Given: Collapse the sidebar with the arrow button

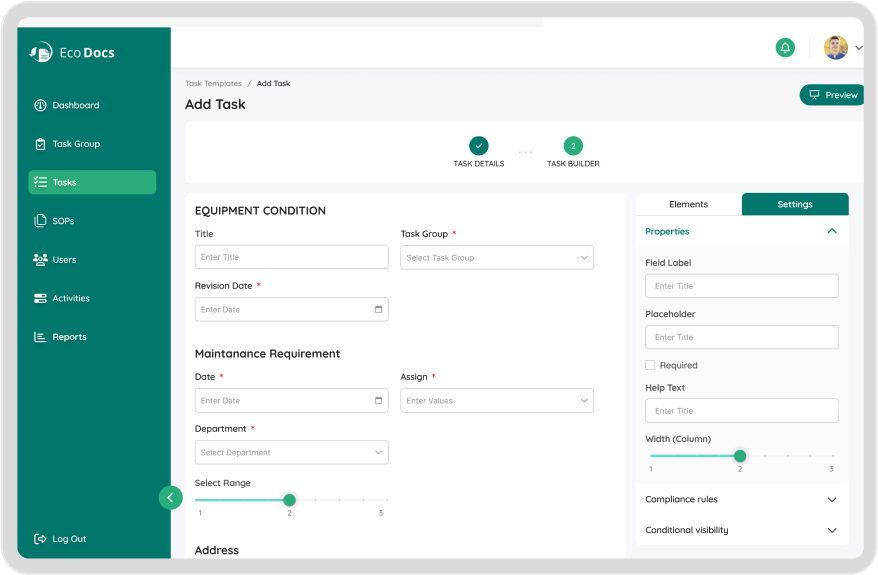Looking at the screenshot, I should click(170, 497).
